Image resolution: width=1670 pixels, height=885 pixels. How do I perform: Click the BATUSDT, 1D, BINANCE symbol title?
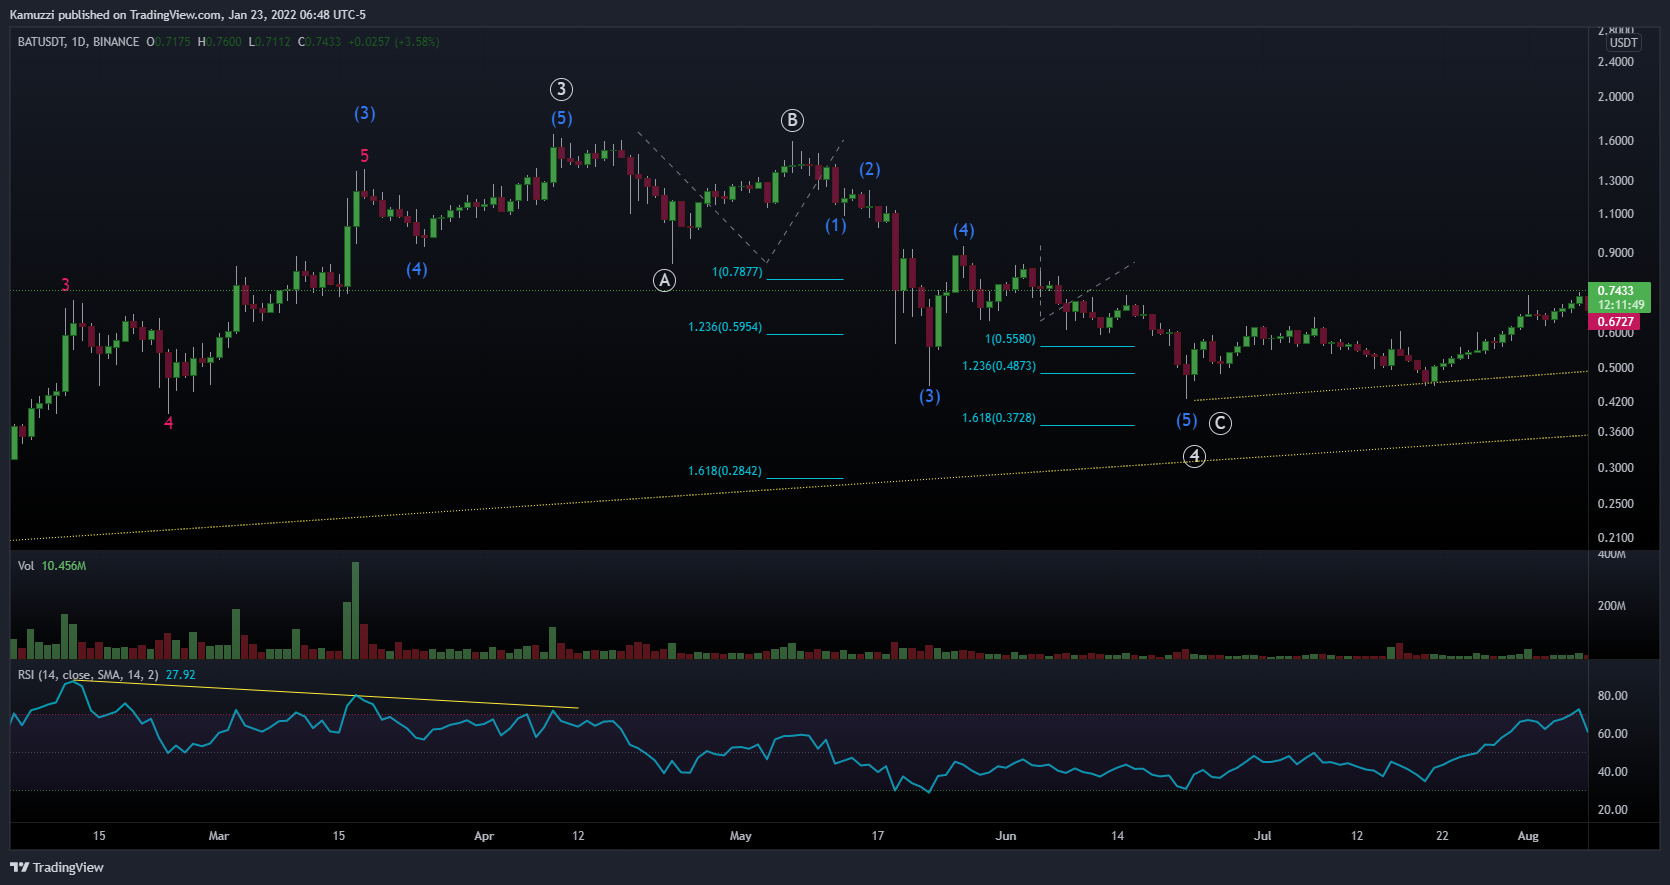pyautogui.click(x=78, y=42)
